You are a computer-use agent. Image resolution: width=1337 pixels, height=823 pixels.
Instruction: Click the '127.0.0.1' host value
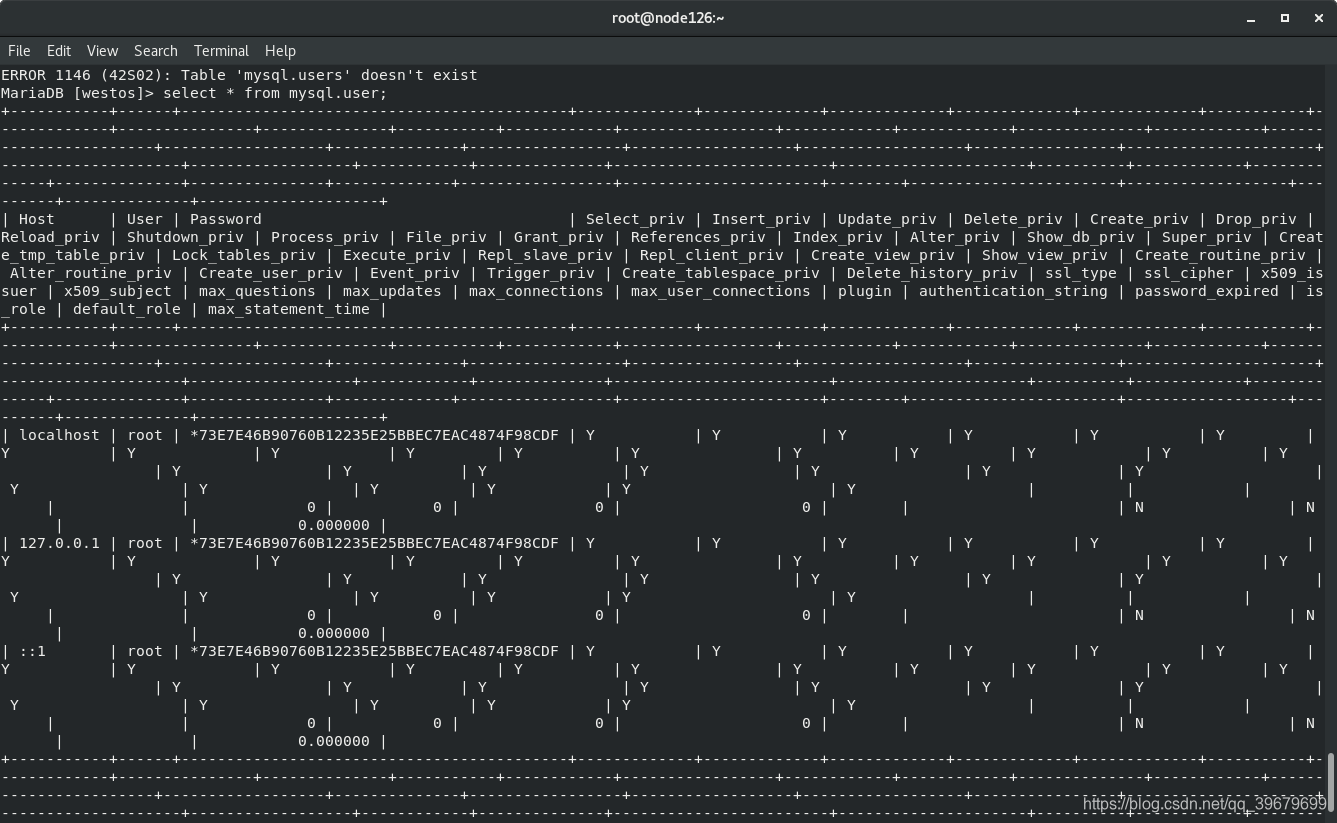[59, 543]
